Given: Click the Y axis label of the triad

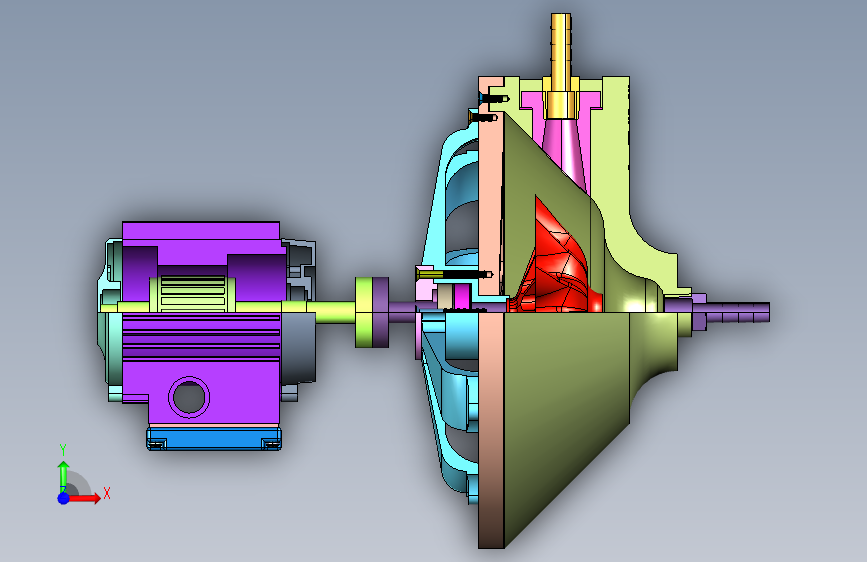Looking at the screenshot, I should coord(63,450).
